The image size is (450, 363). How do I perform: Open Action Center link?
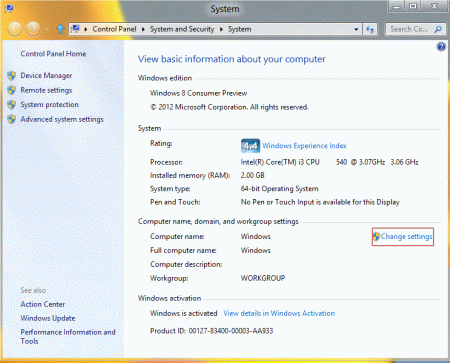pos(43,304)
